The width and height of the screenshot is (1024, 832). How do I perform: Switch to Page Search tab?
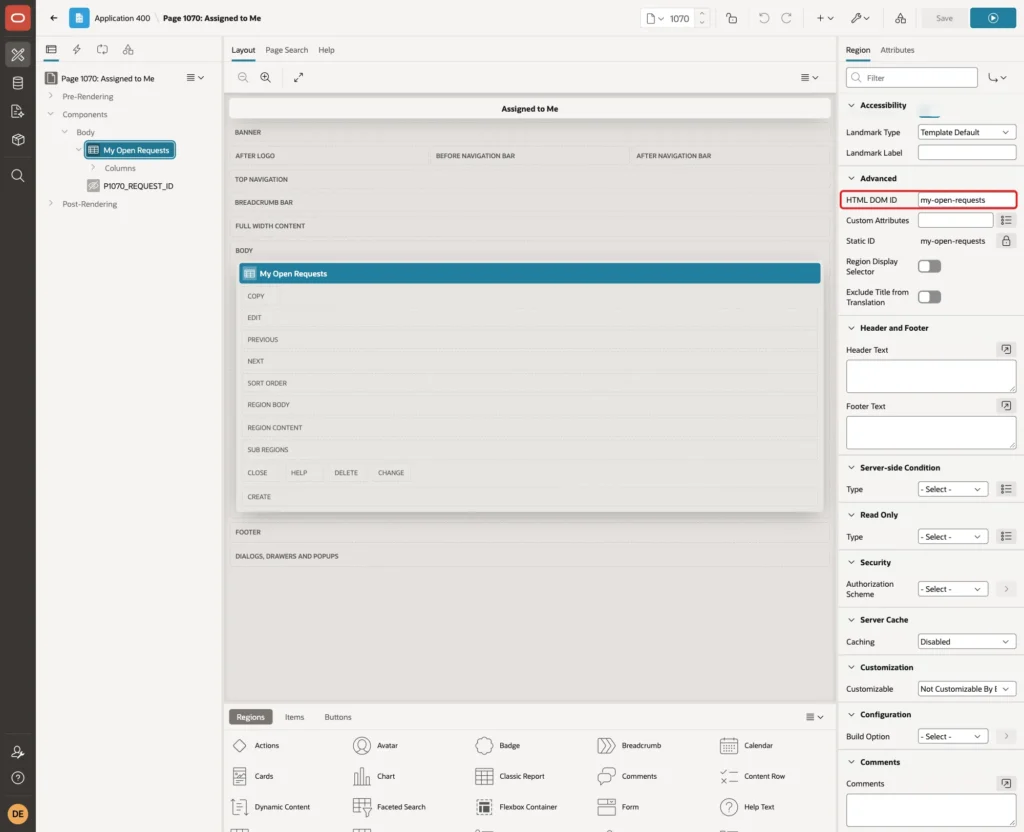(x=286, y=50)
